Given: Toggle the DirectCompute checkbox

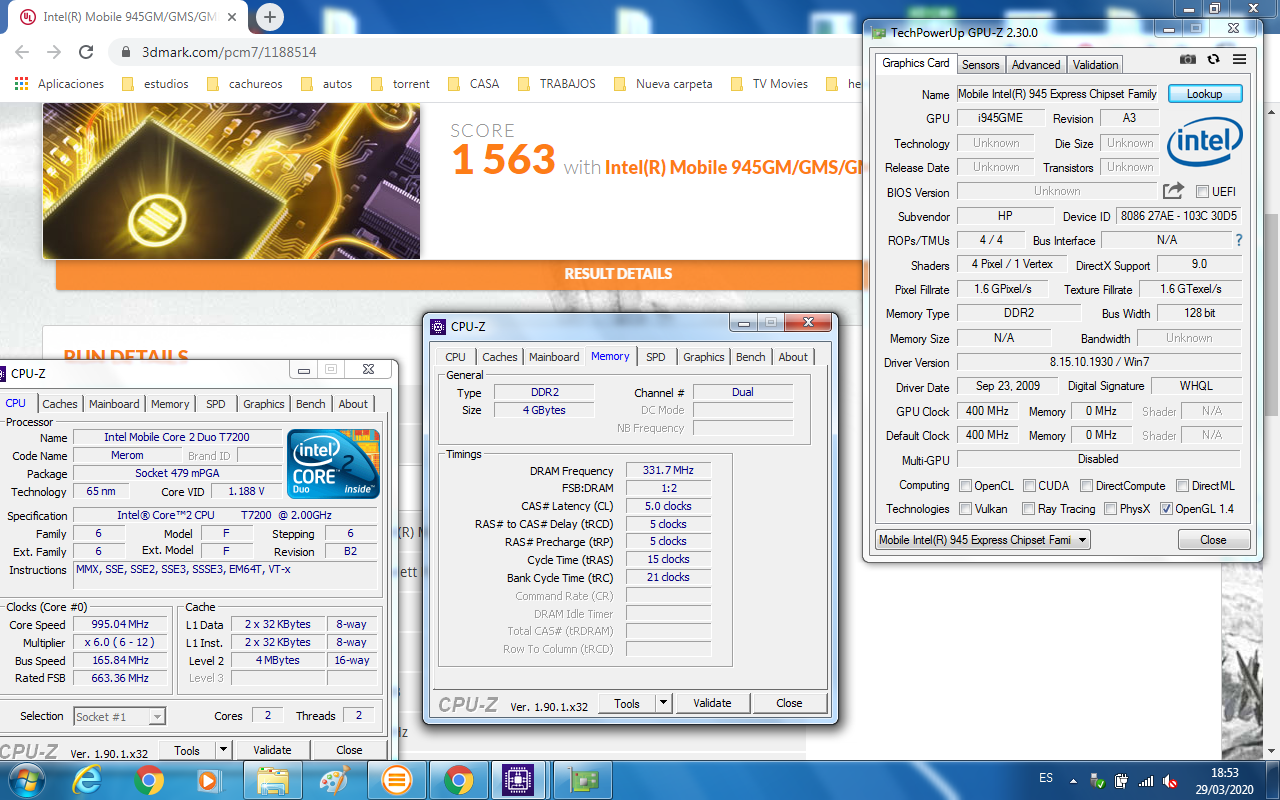Looking at the screenshot, I should [1086, 486].
